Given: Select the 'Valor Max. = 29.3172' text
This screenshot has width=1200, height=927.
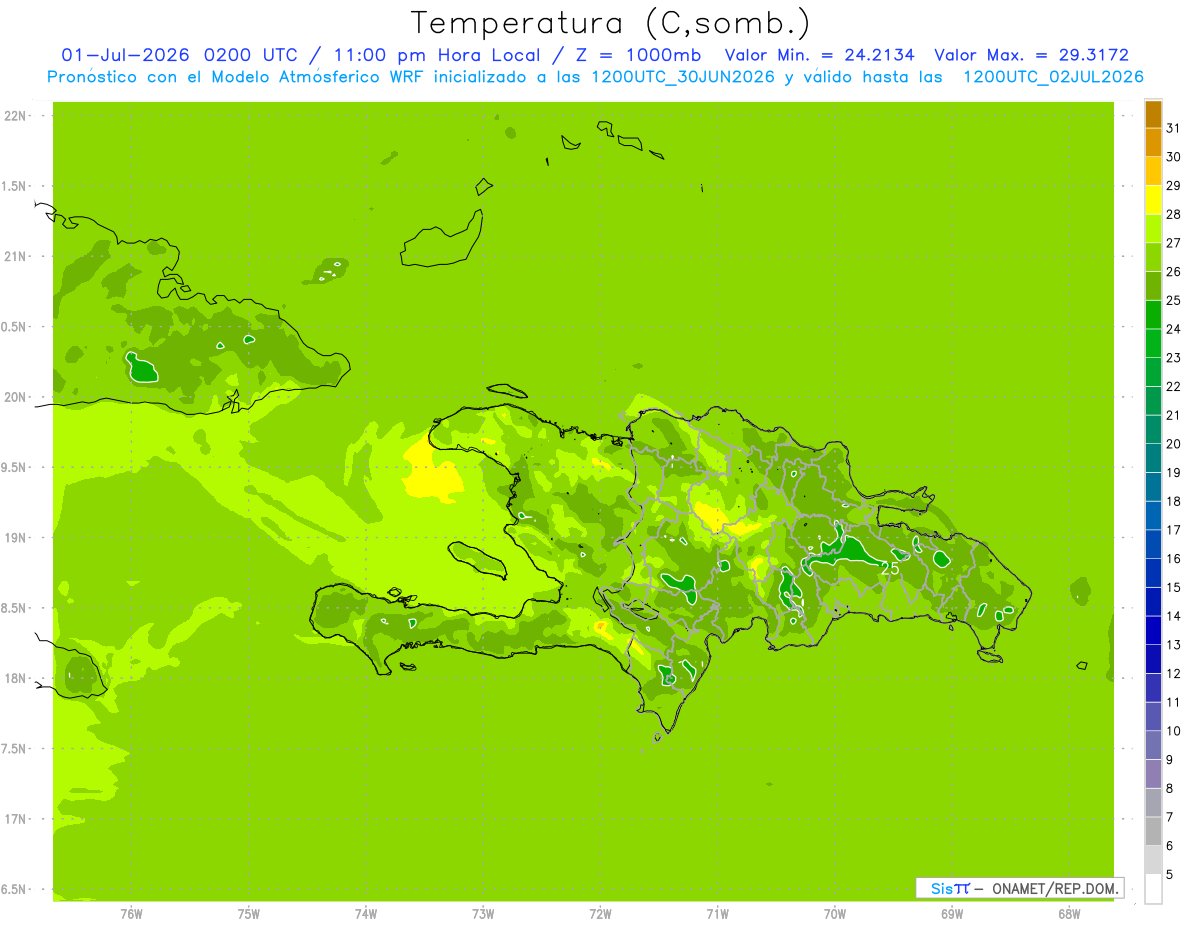Looking at the screenshot, I should (x=1032, y=55).
